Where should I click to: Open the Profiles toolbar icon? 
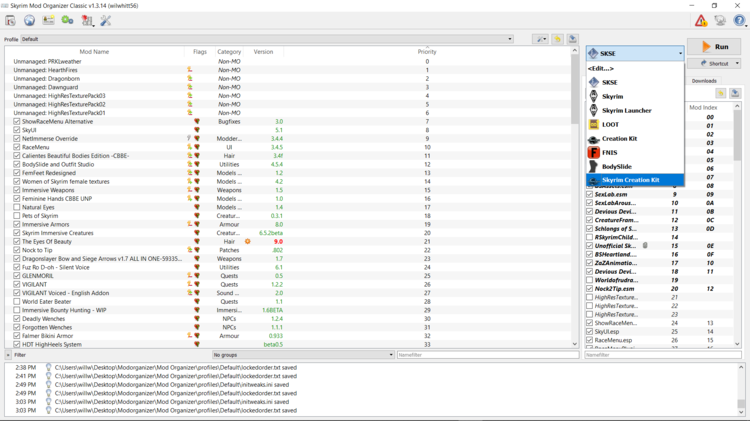pyautogui.click(x=48, y=21)
